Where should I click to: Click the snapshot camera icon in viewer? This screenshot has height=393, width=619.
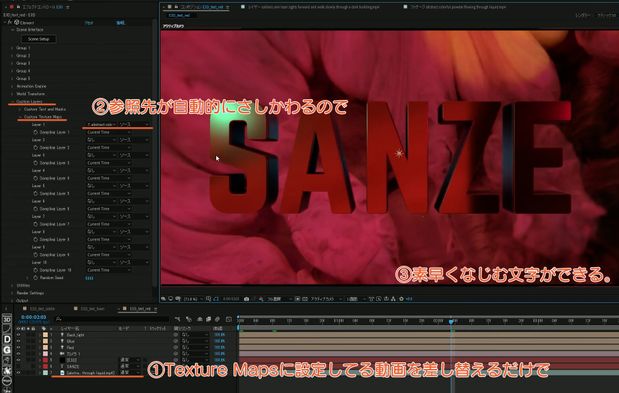pyautogui.click(x=246, y=299)
